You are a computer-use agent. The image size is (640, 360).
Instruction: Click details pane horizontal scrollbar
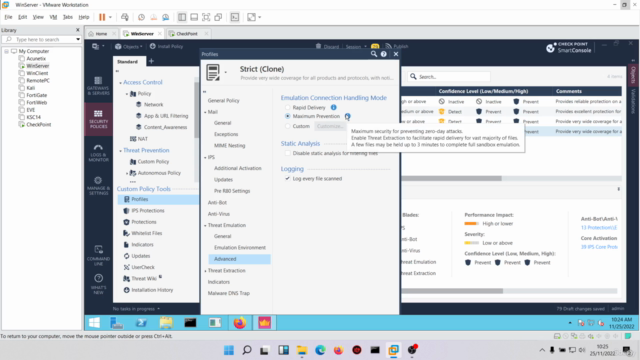tap(452, 291)
